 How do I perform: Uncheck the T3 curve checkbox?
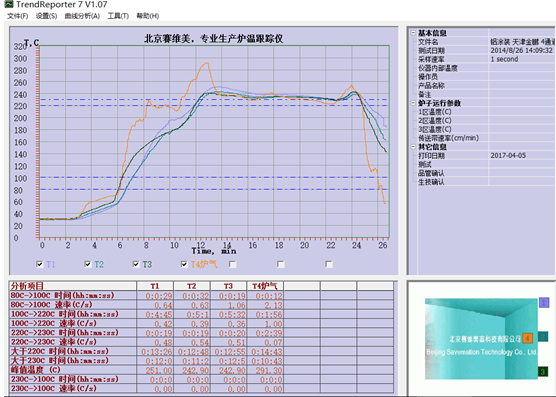(136, 264)
